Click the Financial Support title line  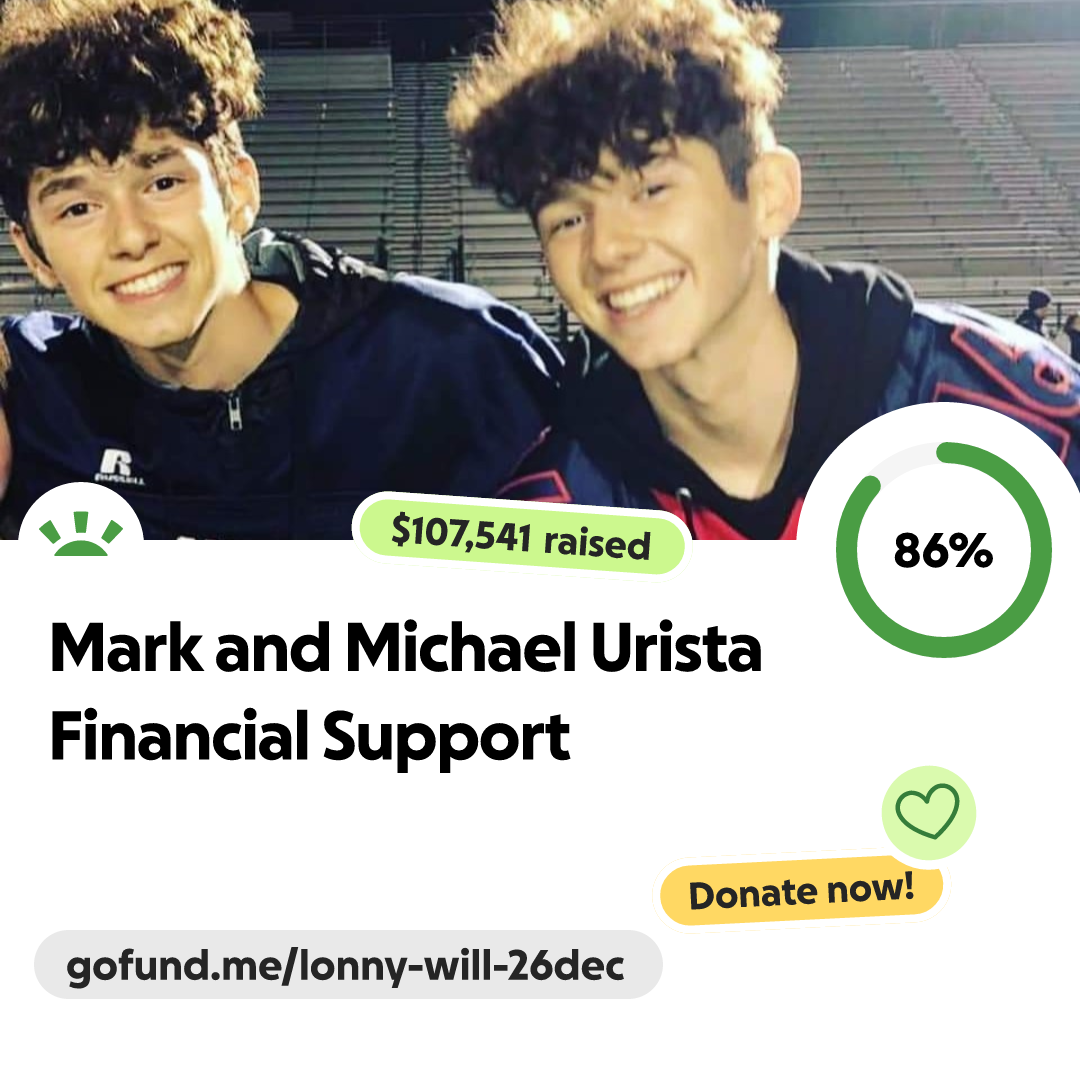tap(310, 738)
